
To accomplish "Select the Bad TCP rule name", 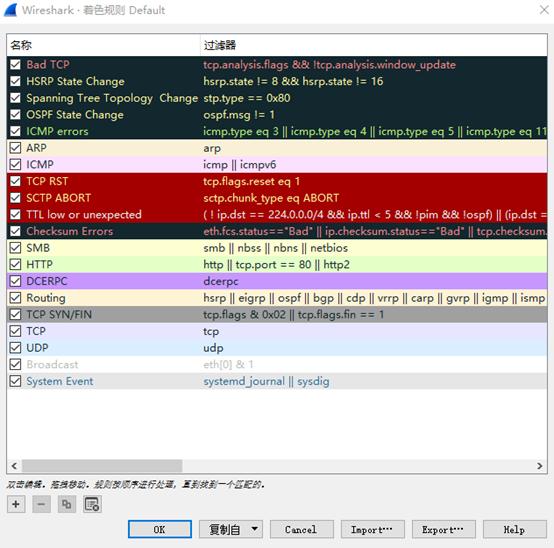I will point(48,65).
